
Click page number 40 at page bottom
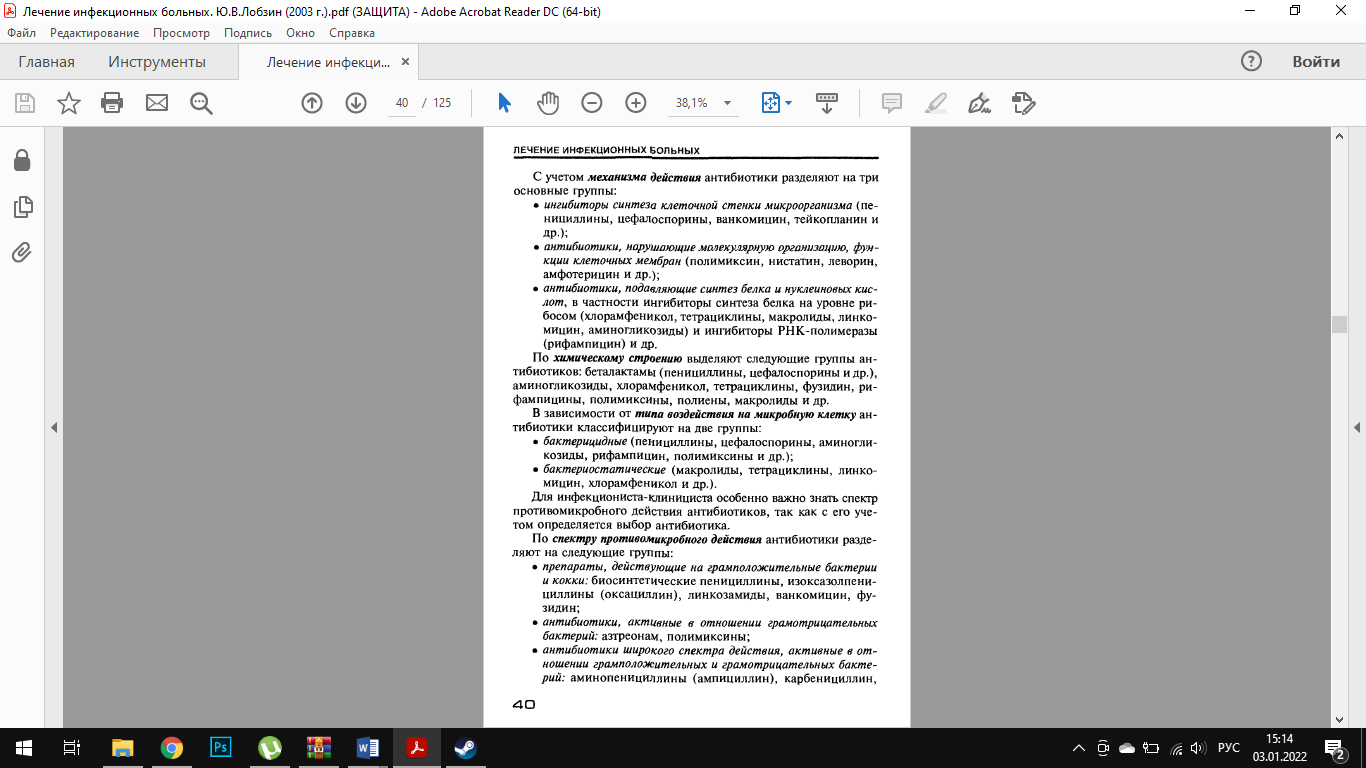(524, 704)
